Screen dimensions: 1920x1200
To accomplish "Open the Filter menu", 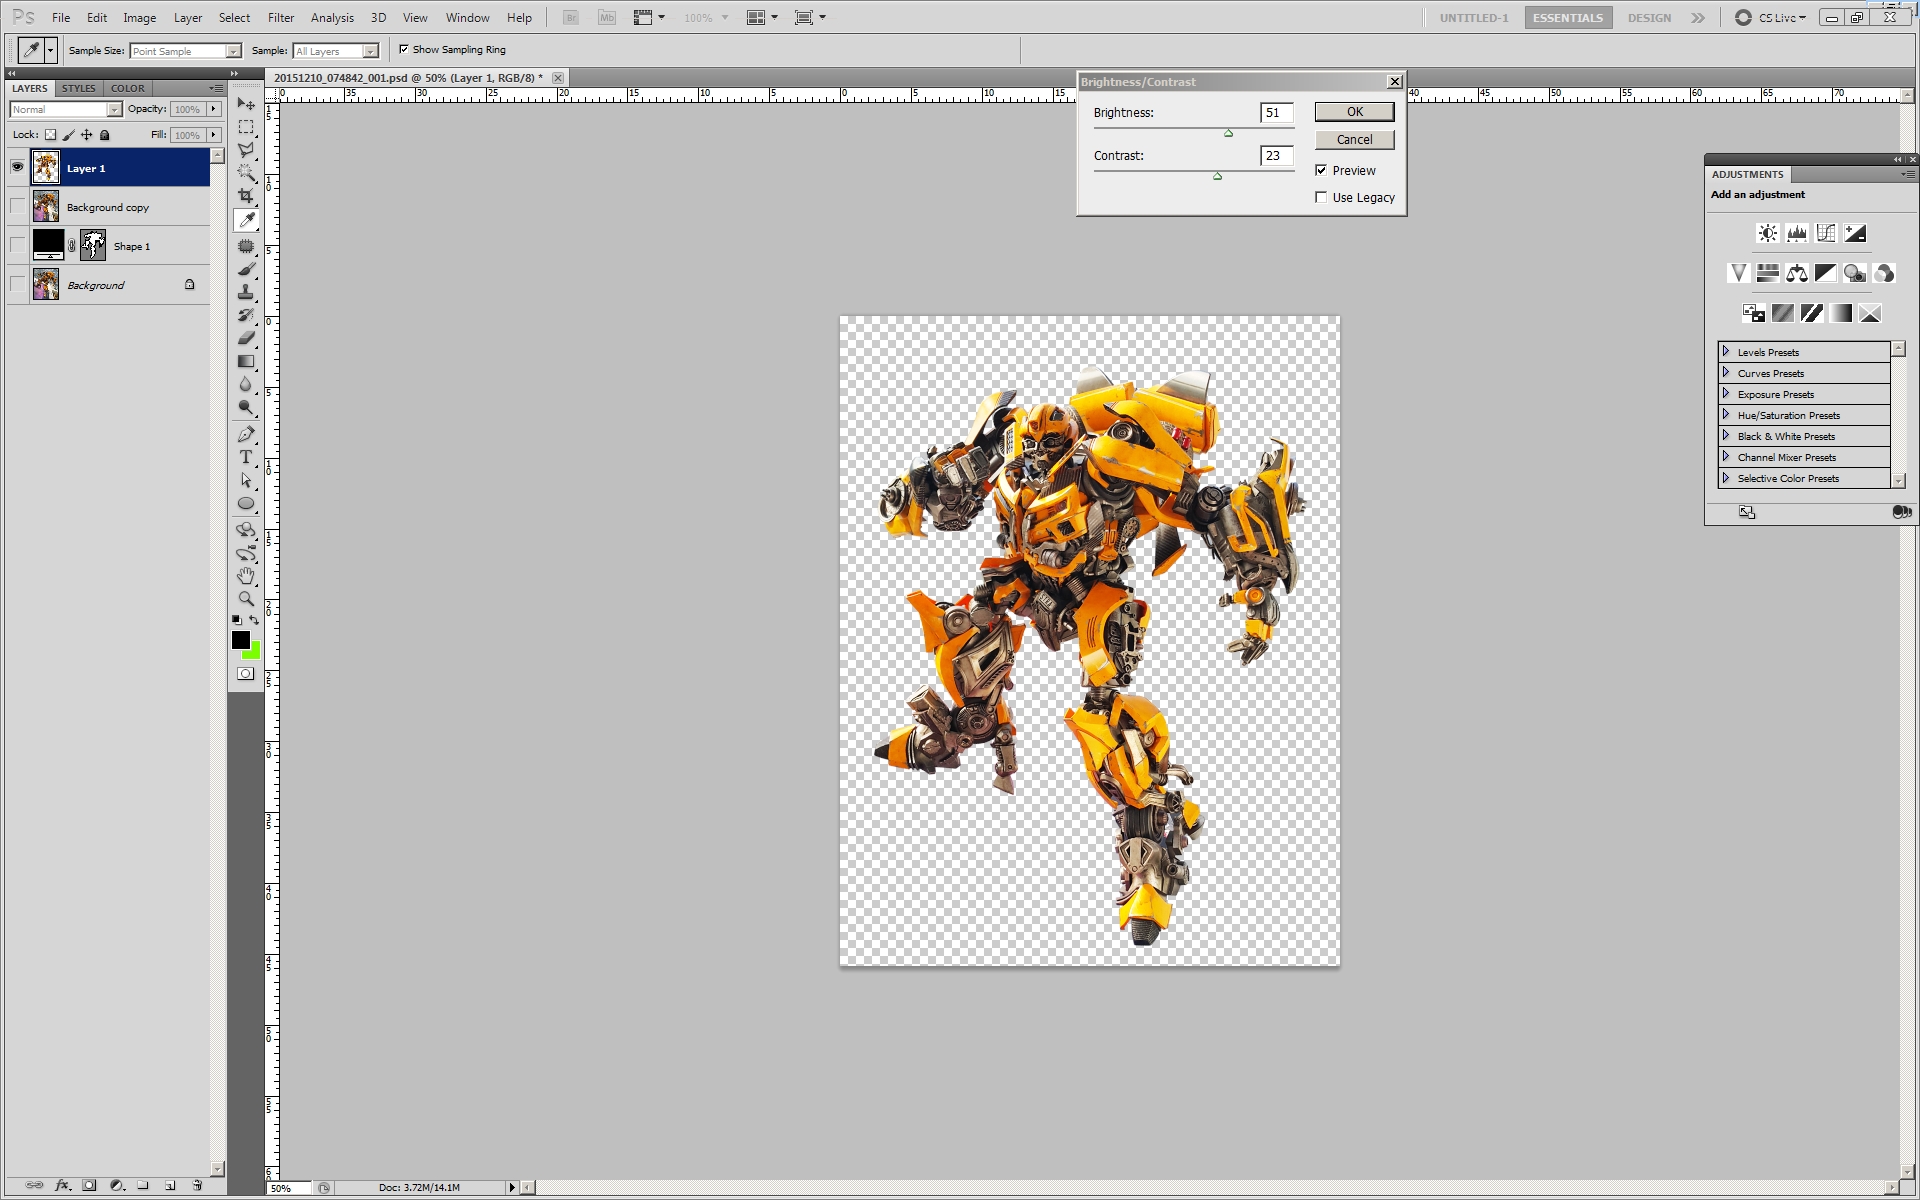I will point(281,17).
